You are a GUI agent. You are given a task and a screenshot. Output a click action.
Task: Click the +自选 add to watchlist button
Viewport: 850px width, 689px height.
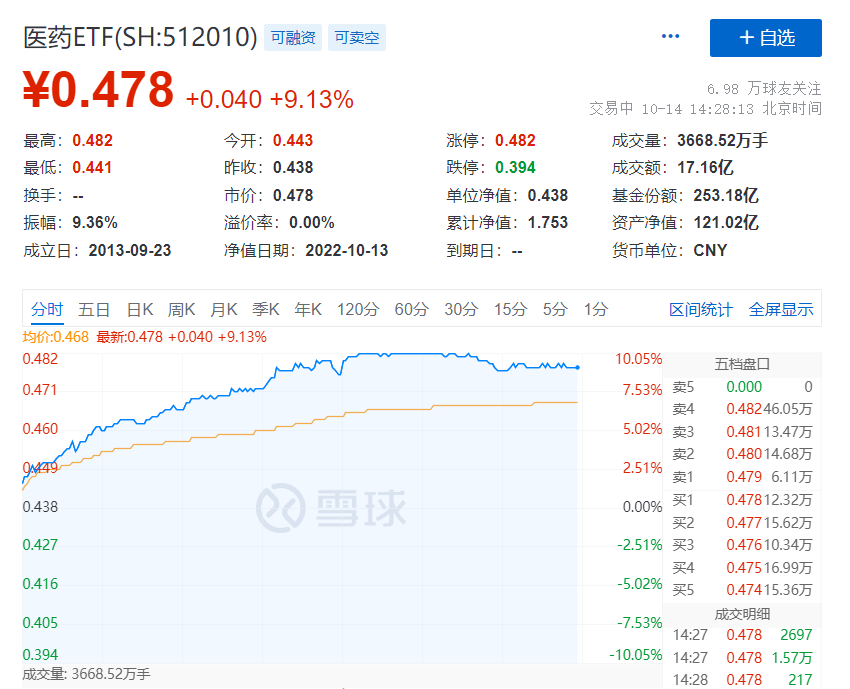click(x=765, y=38)
